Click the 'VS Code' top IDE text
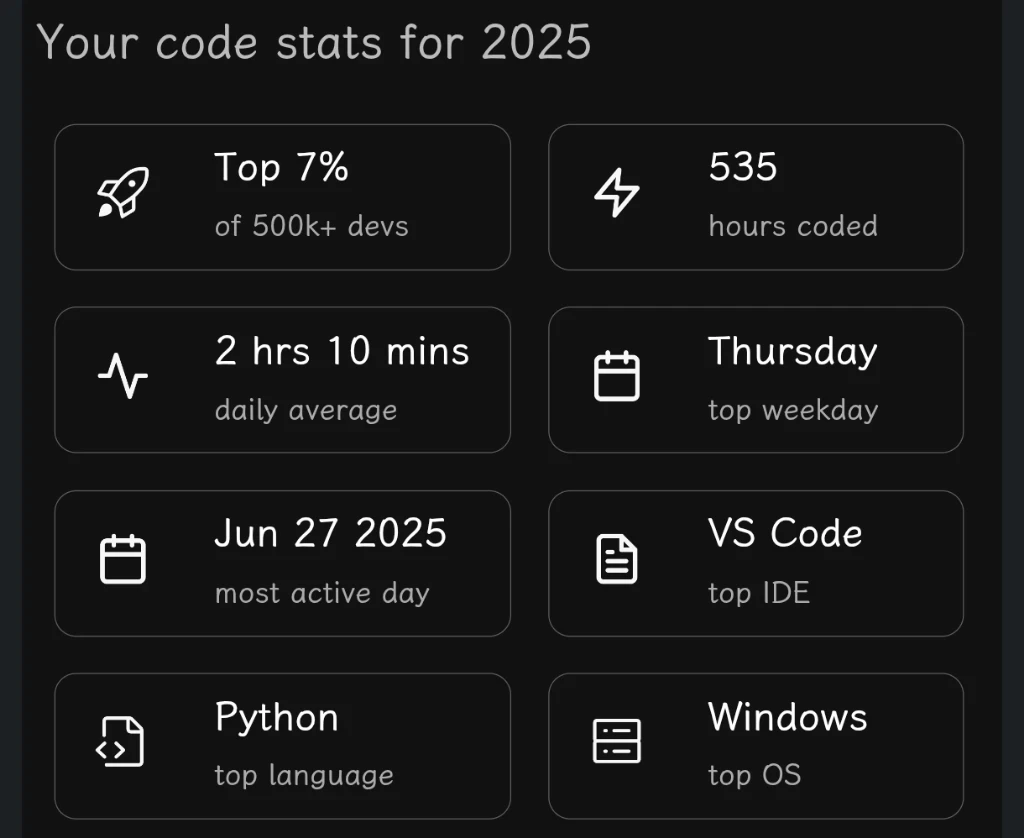Screen dimensions: 1024x838 (x=785, y=533)
